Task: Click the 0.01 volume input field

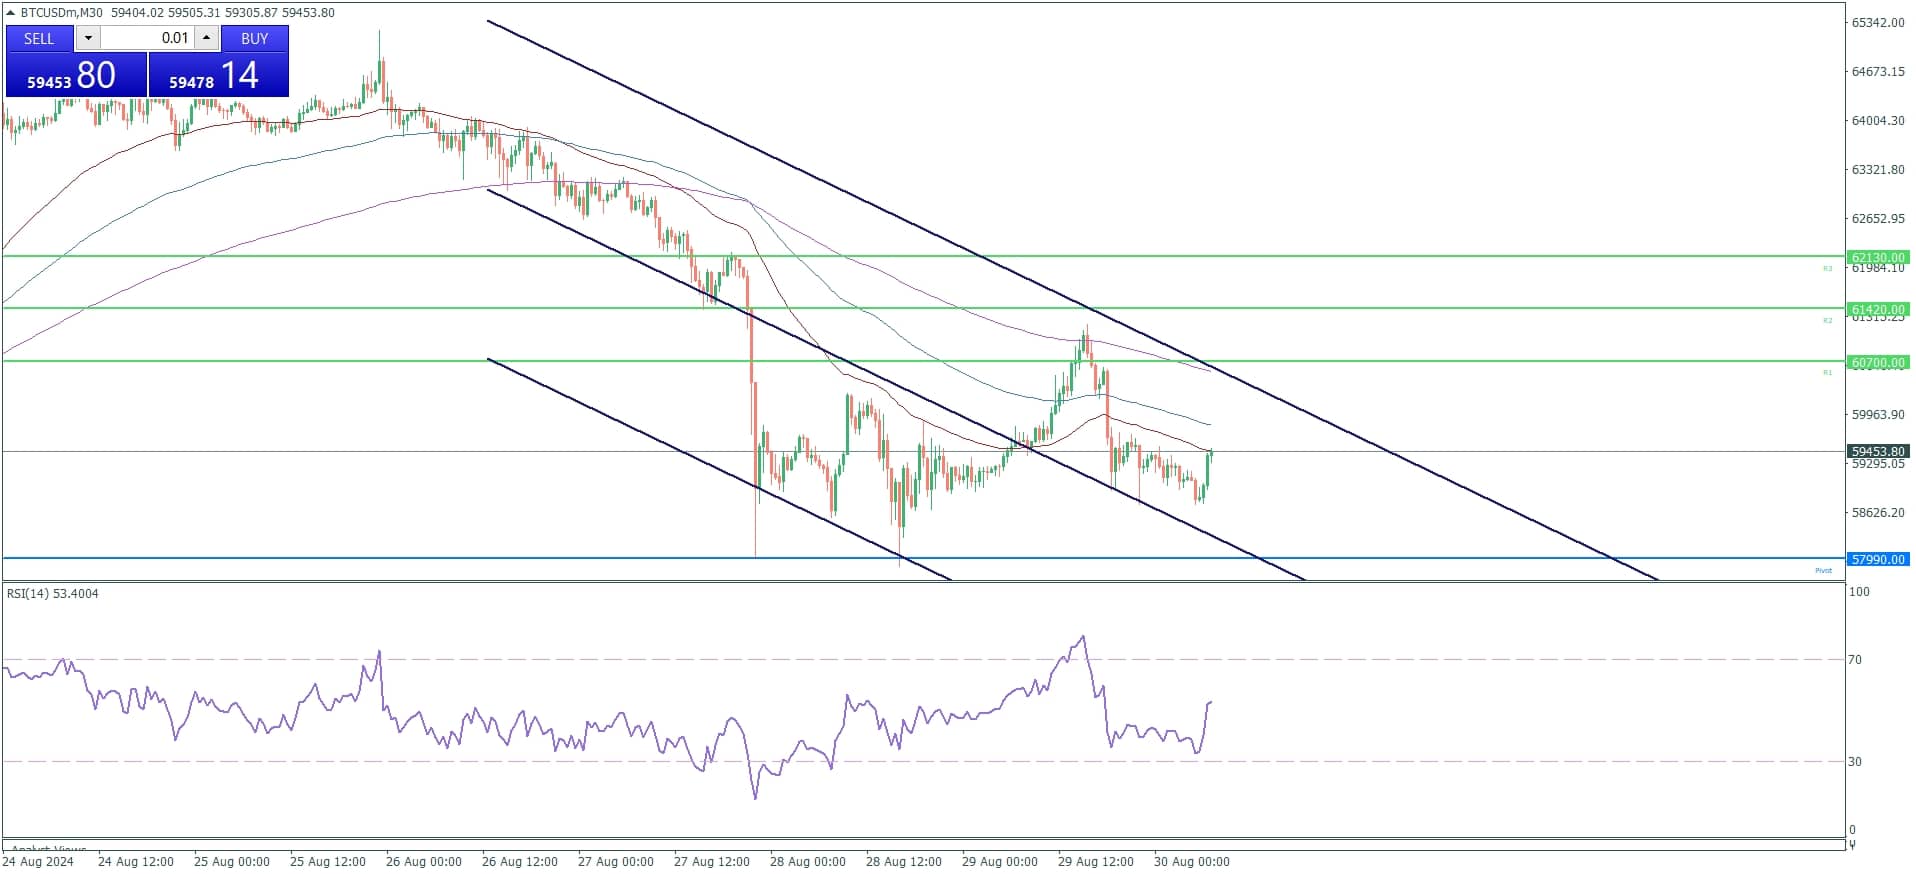Action: 147,38
